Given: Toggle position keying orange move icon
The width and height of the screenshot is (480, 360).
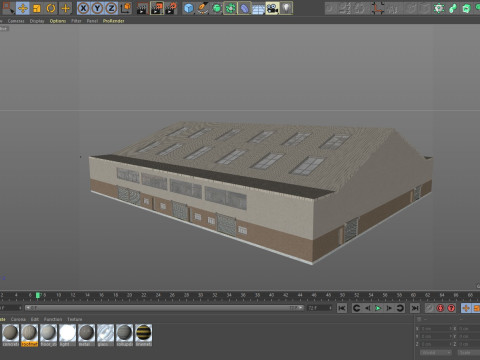Looking at the screenshot, I should [x=466, y=308].
